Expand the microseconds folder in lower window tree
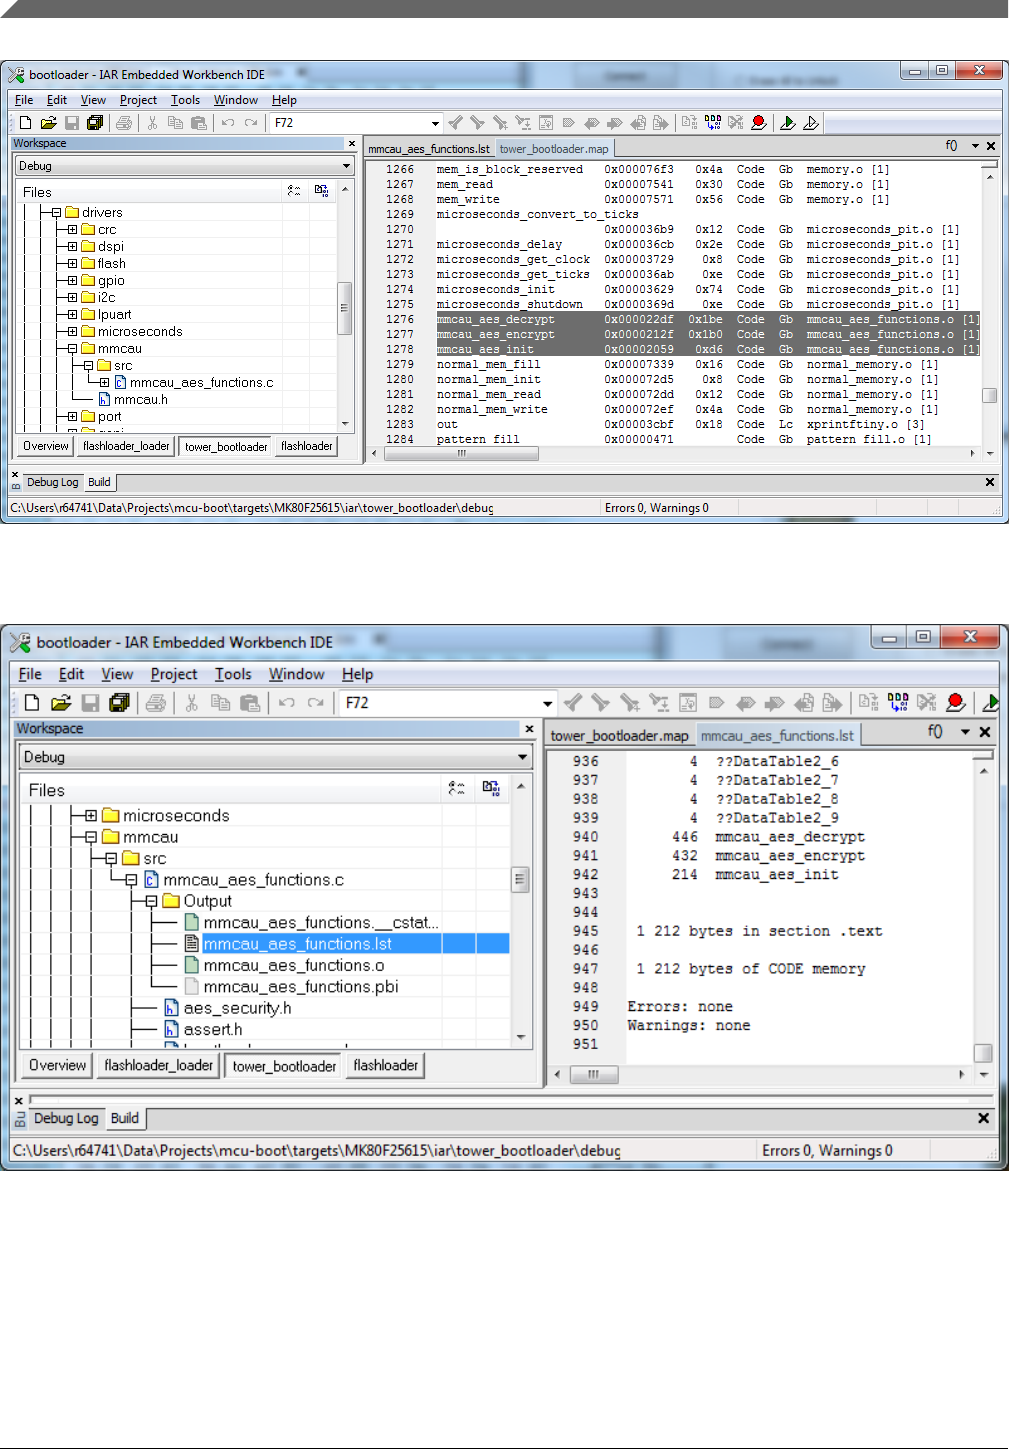 click(x=91, y=816)
